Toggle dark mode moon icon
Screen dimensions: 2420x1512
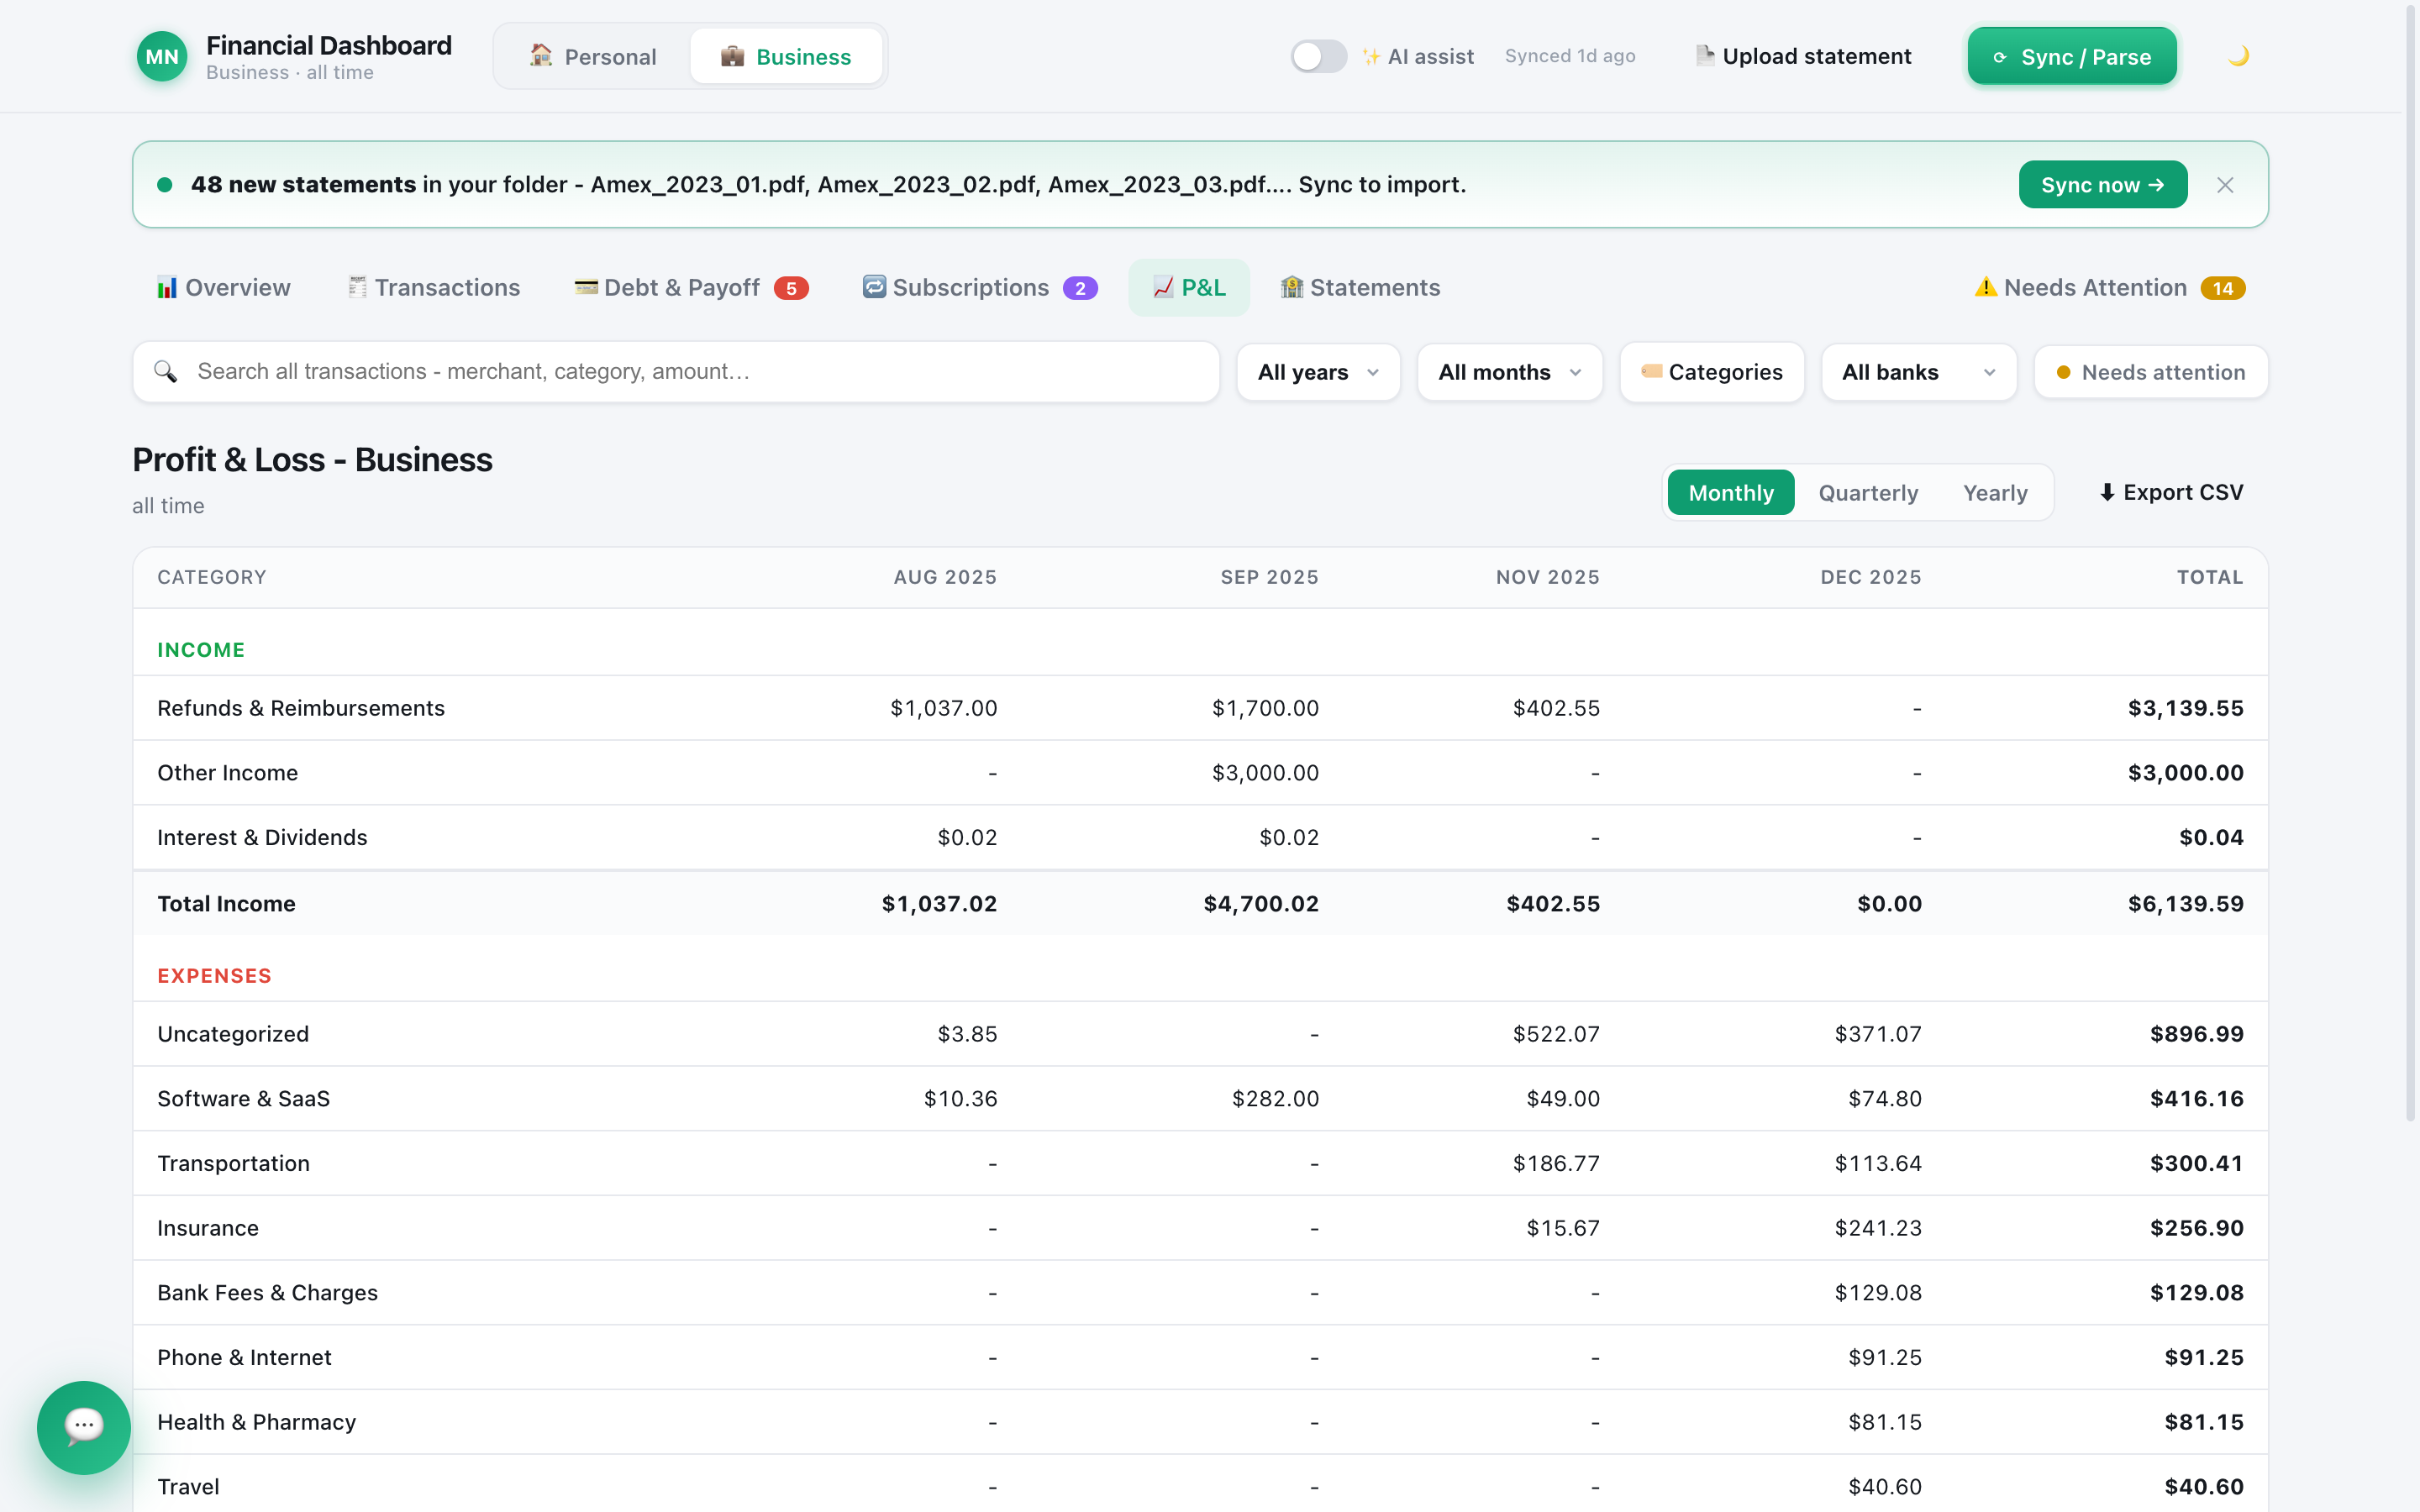[x=2238, y=56]
